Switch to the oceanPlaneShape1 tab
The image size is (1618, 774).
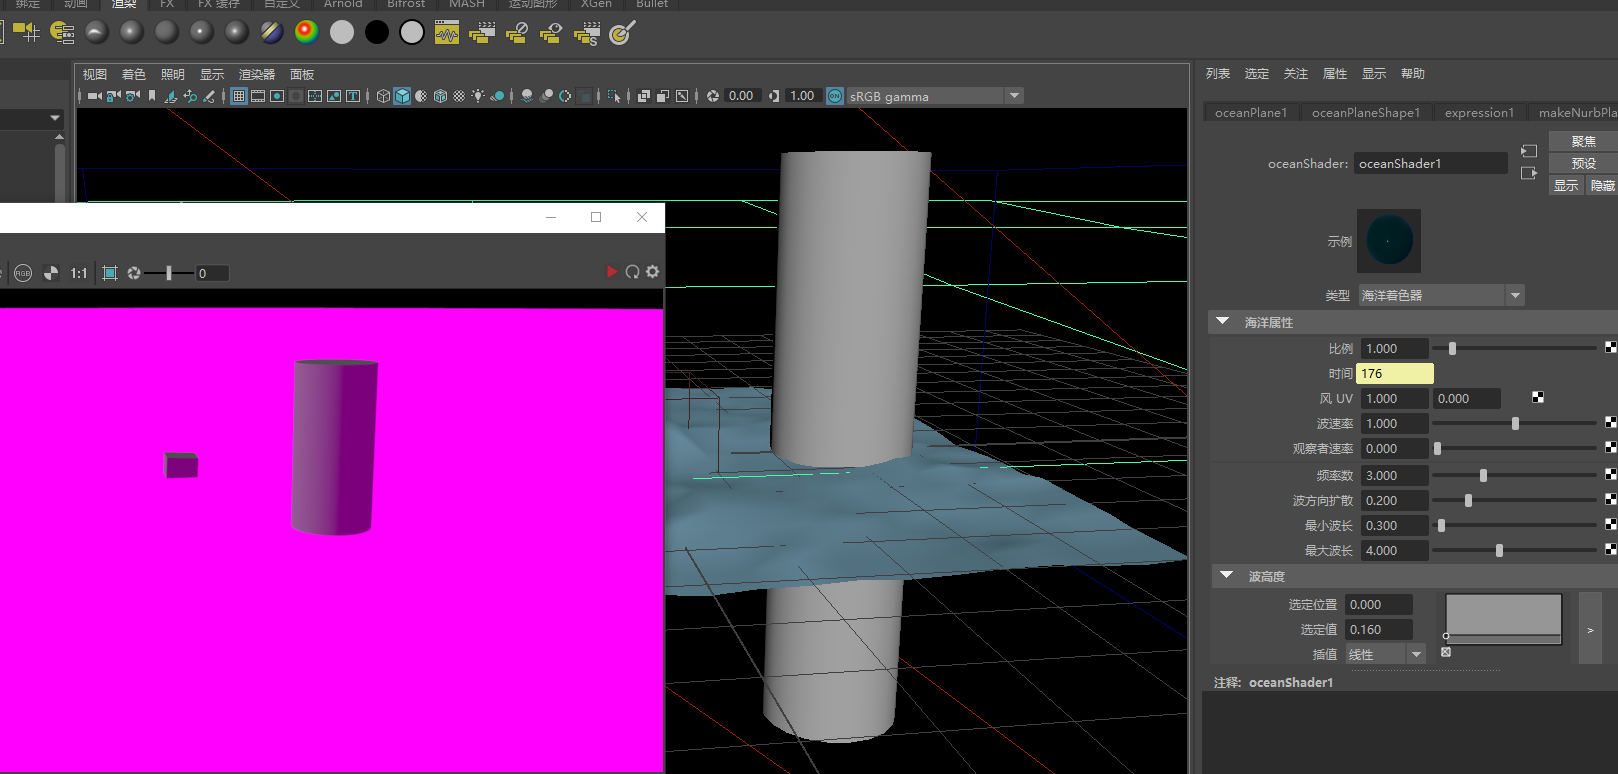(x=1365, y=113)
